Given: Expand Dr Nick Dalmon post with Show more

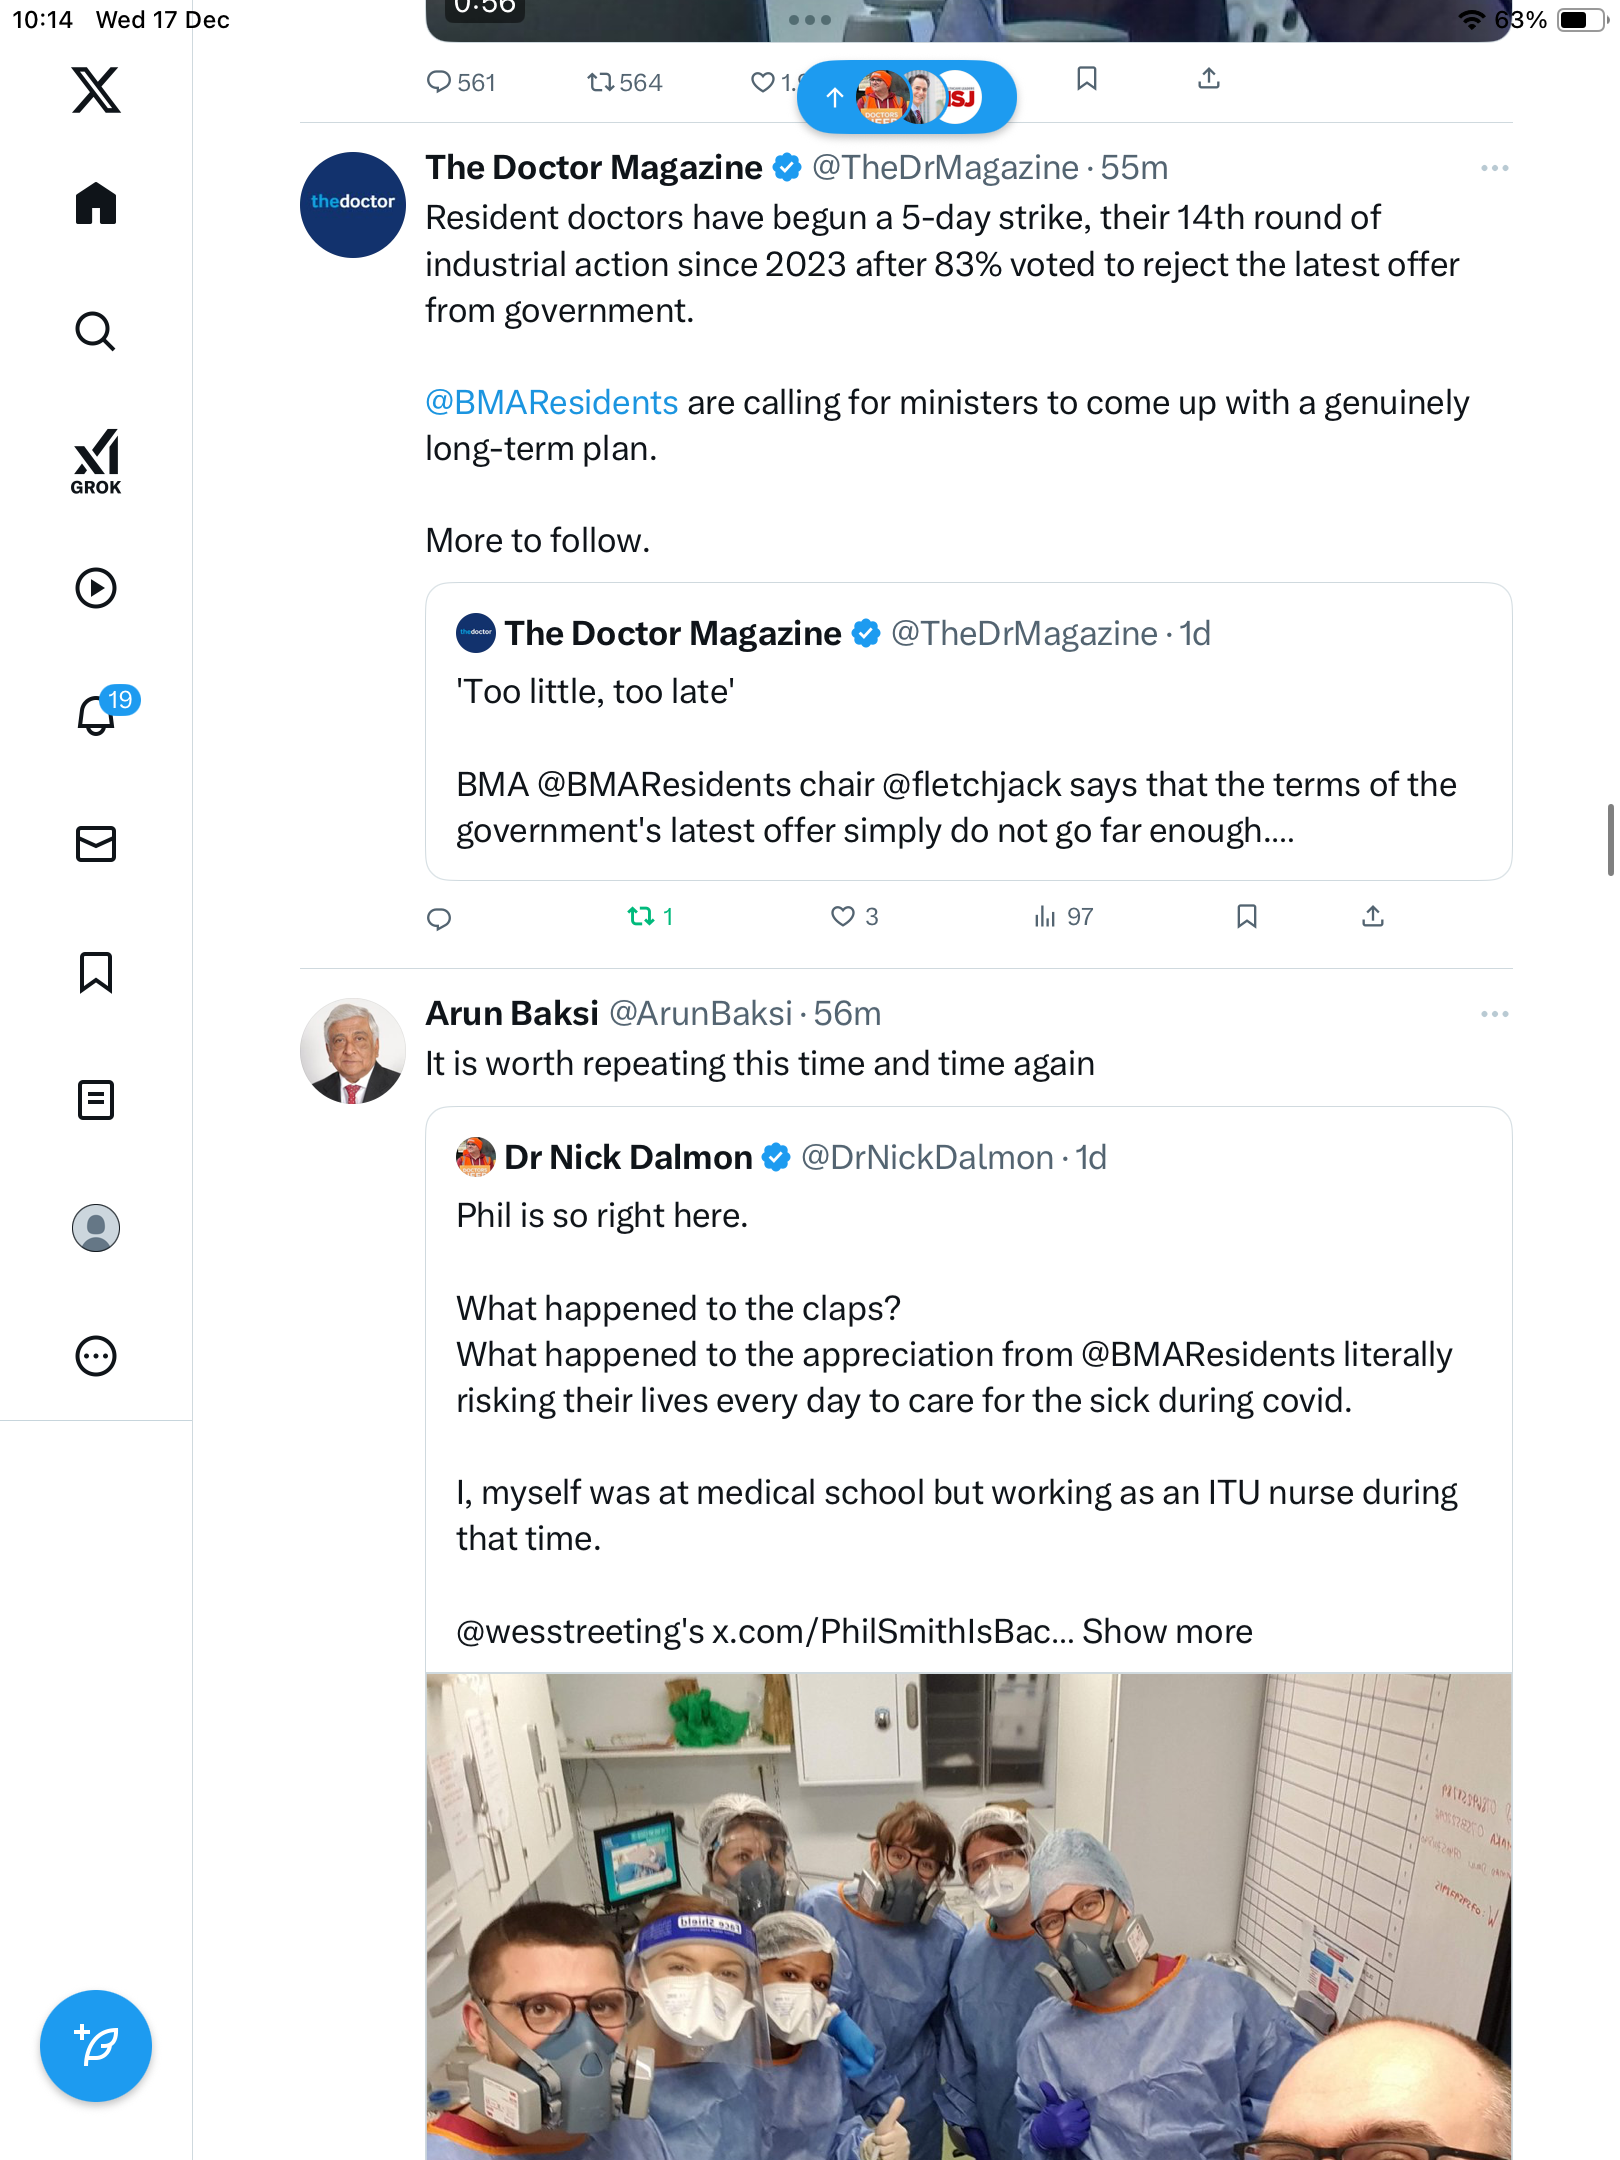Looking at the screenshot, I should pos(1167,1631).
